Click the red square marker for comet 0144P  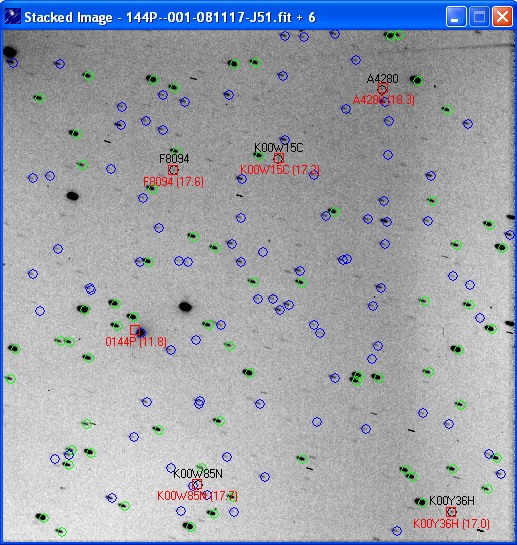[x=135, y=330]
